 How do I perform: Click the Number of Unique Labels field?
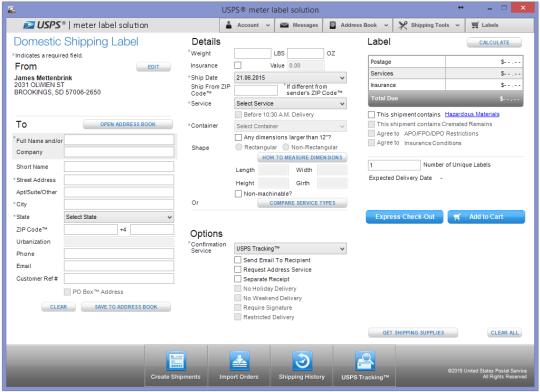pos(394,165)
